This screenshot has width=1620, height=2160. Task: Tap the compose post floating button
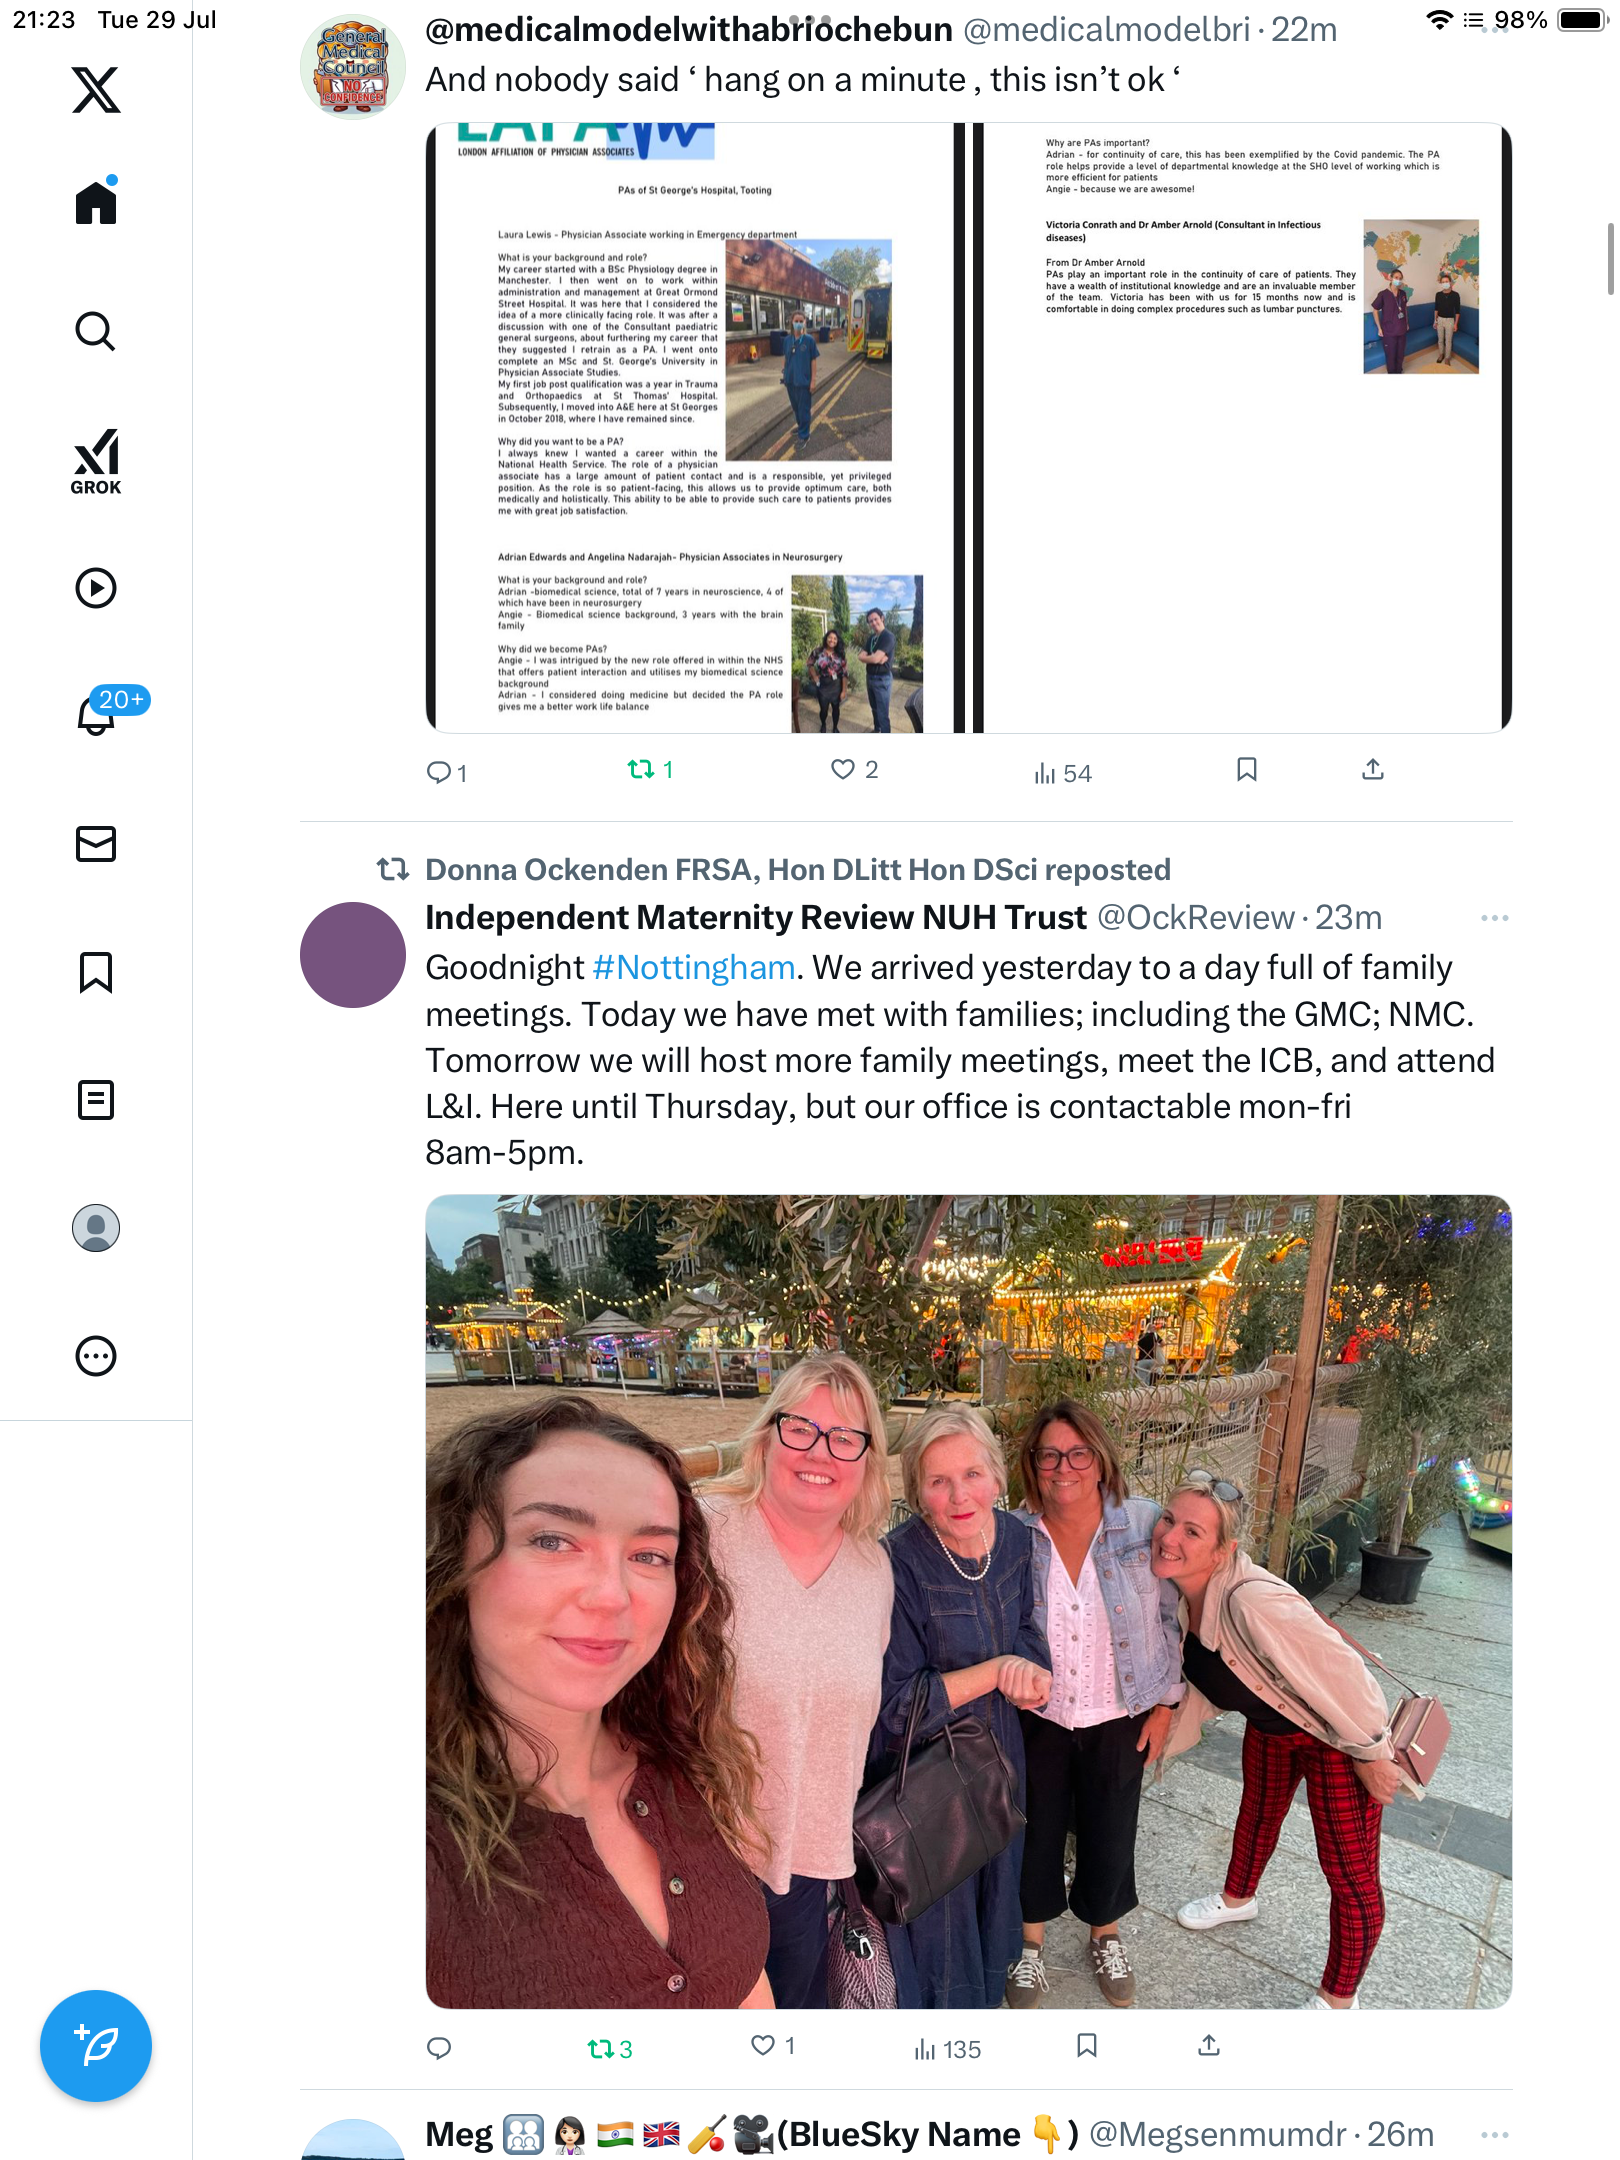(96, 2046)
